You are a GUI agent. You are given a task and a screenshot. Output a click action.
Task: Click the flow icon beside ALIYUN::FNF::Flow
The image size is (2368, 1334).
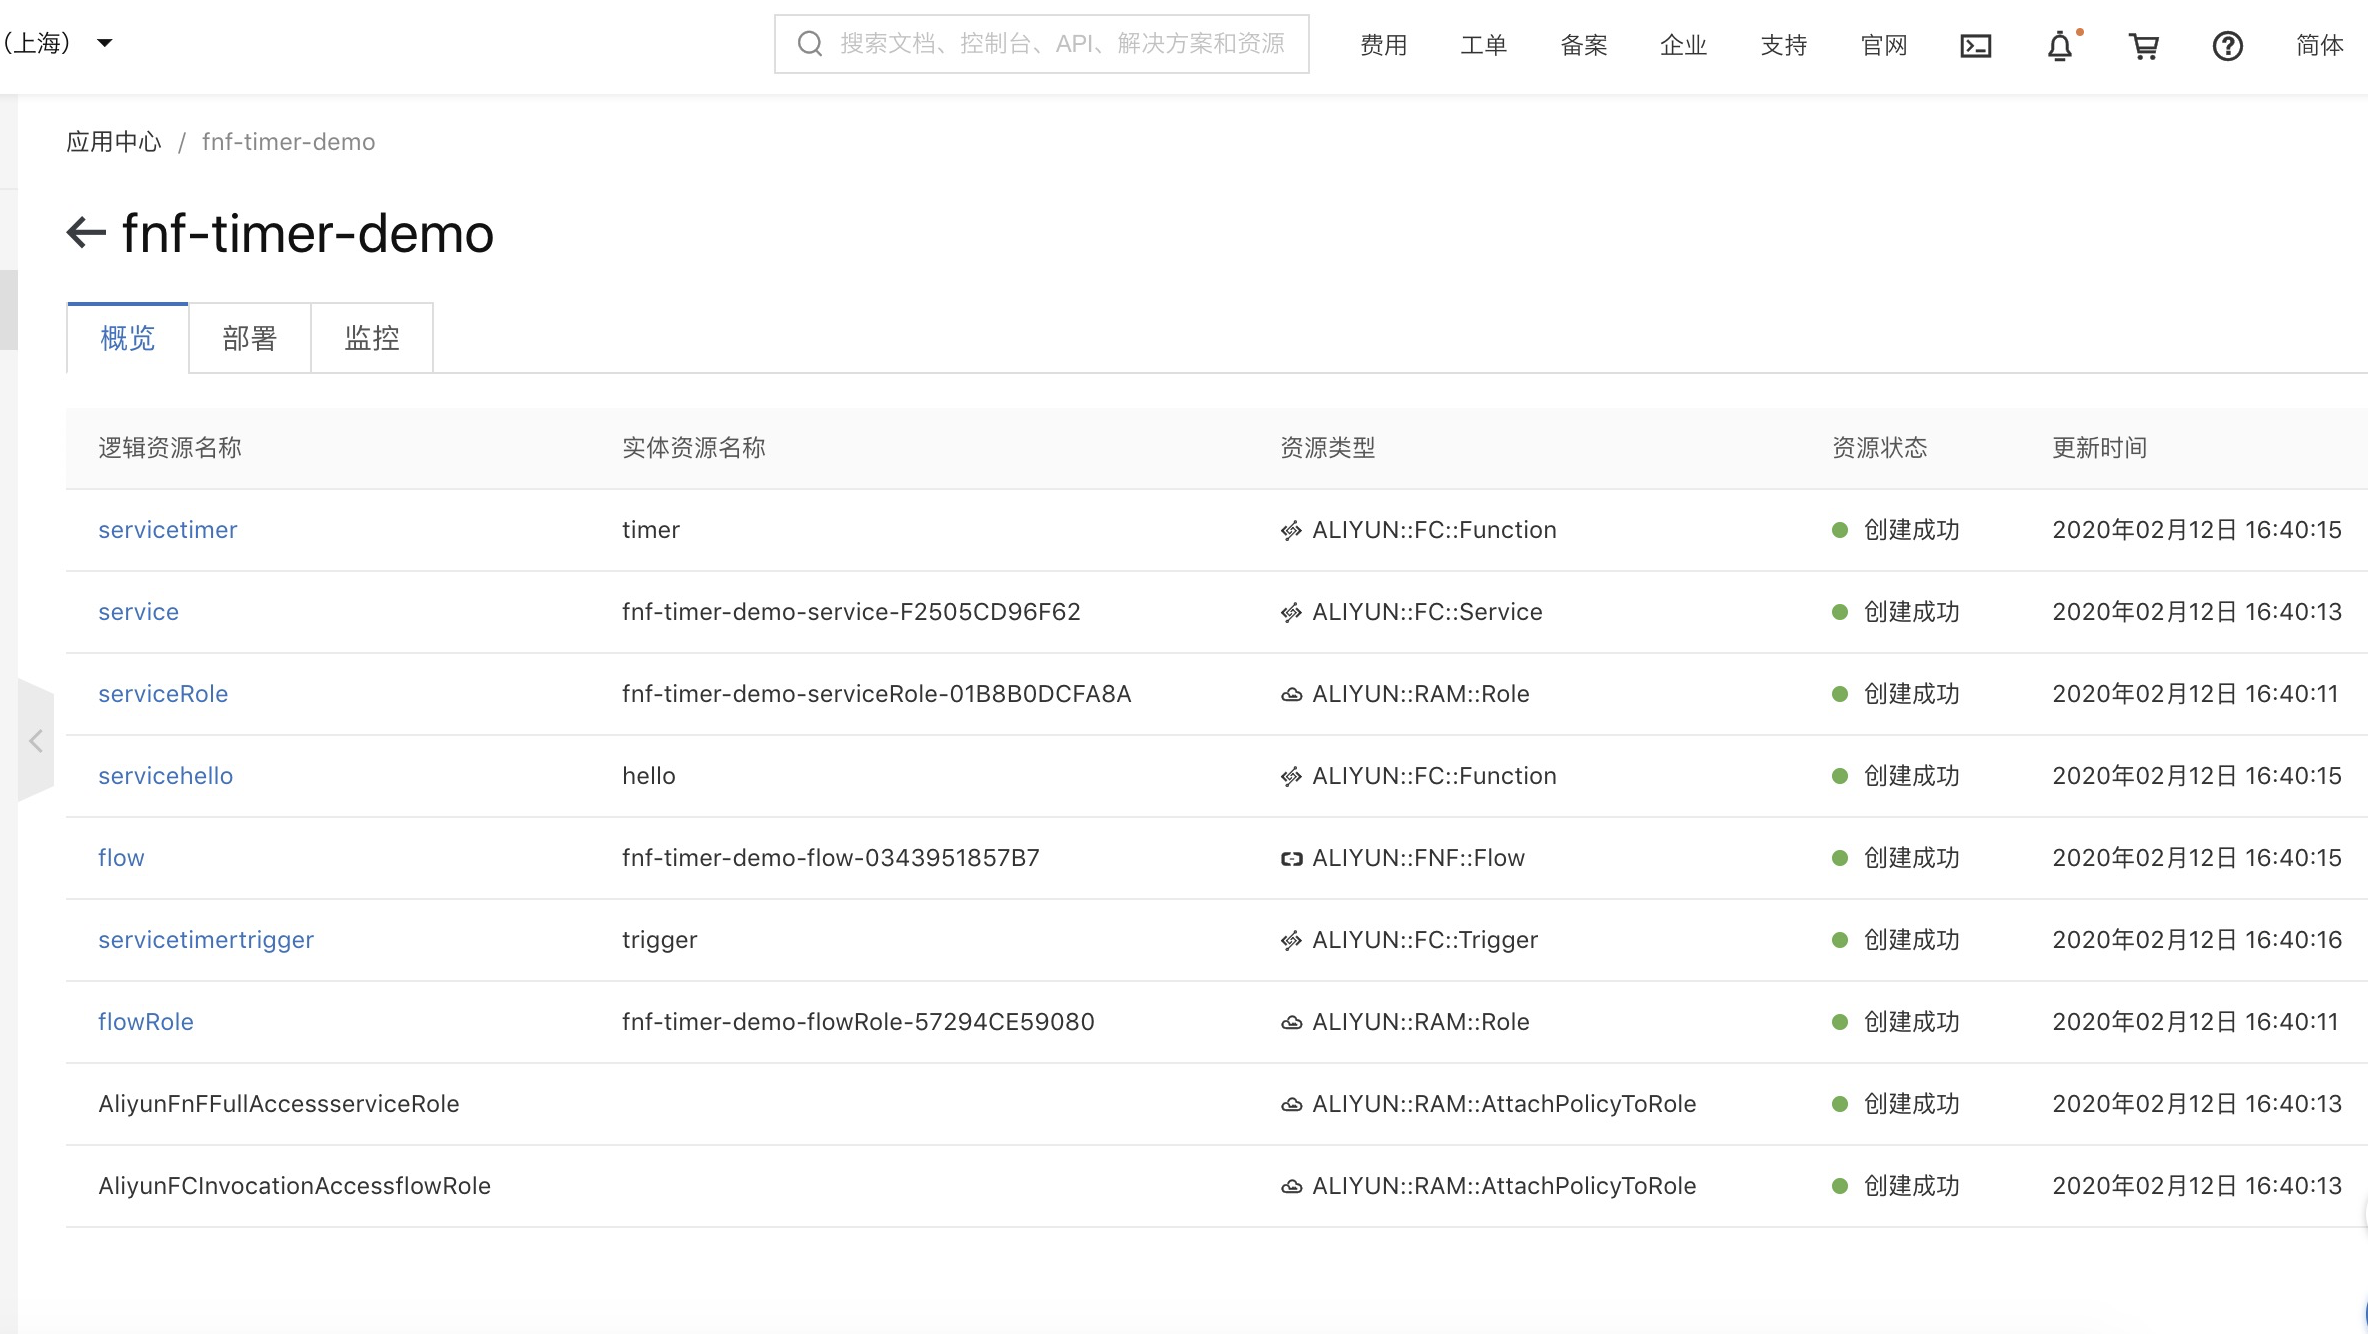point(1291,858)
